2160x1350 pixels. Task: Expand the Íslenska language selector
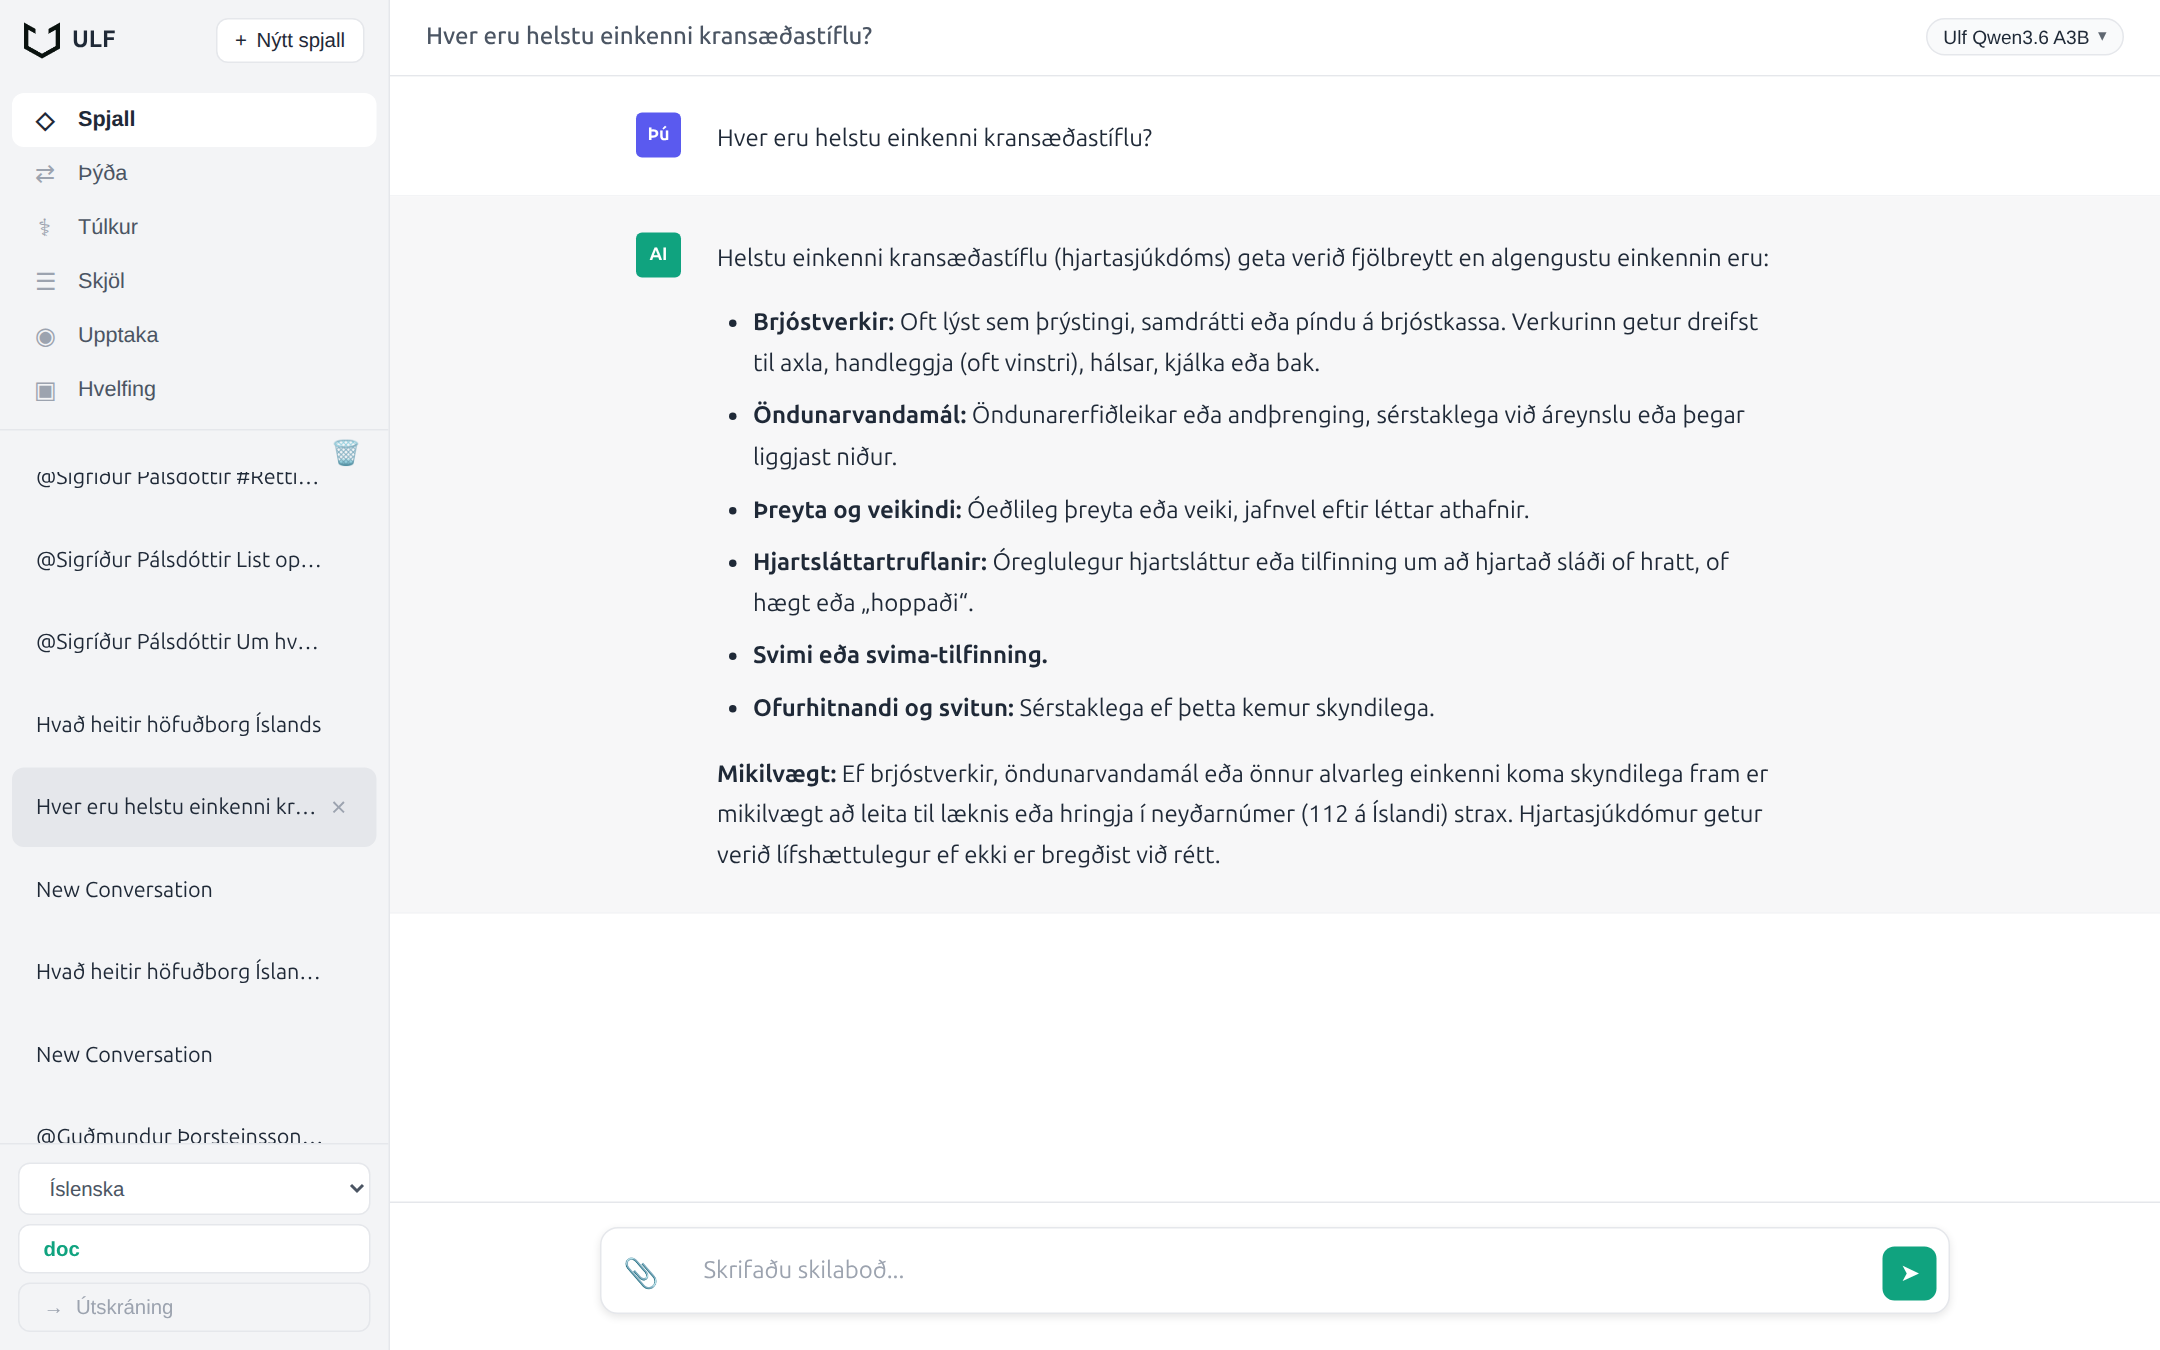[x=194, y=1189]
